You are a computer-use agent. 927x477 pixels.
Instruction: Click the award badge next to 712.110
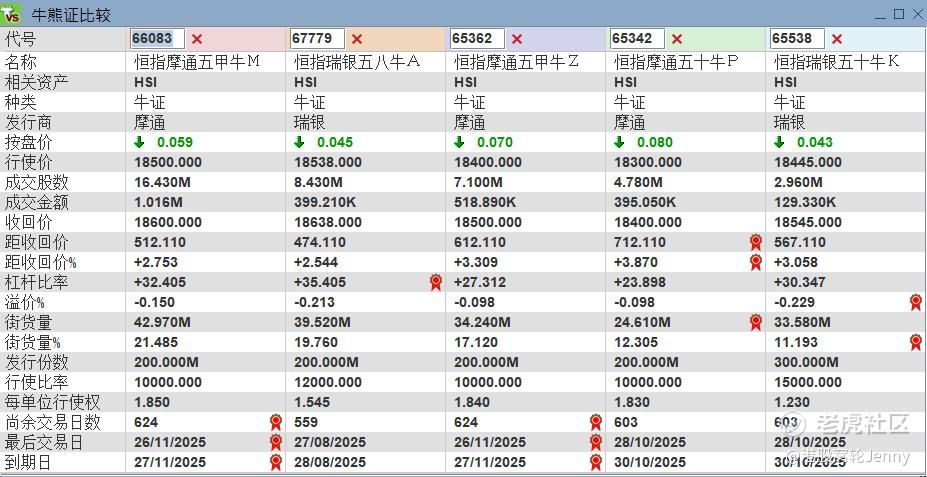pos(755,242)
